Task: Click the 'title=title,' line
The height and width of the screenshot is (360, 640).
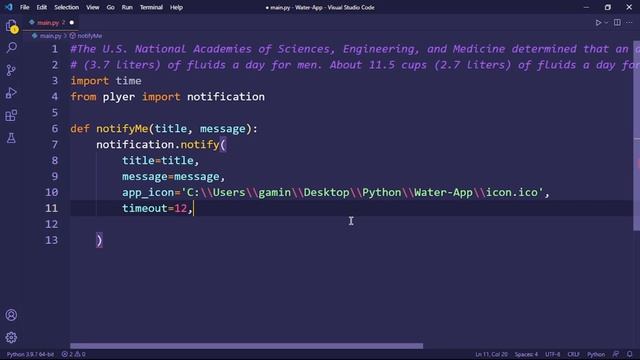Action: coord(160,160)
